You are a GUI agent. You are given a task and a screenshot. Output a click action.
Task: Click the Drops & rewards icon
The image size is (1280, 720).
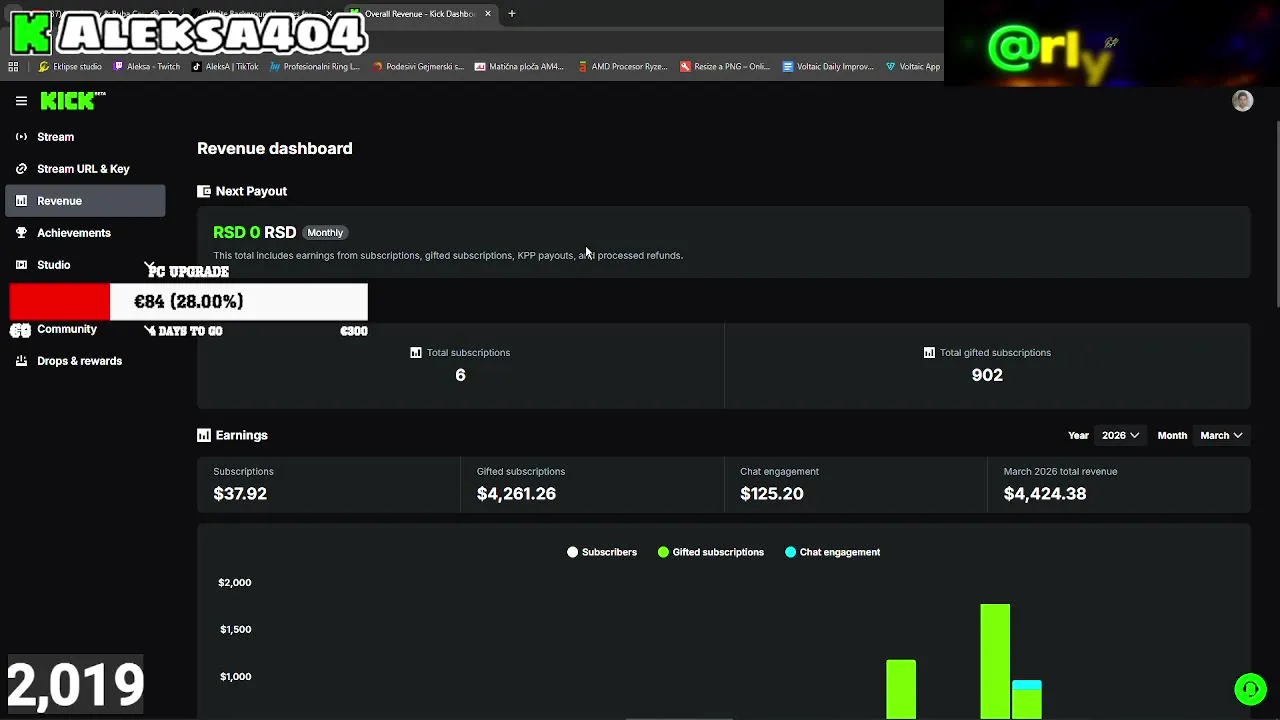21,361
